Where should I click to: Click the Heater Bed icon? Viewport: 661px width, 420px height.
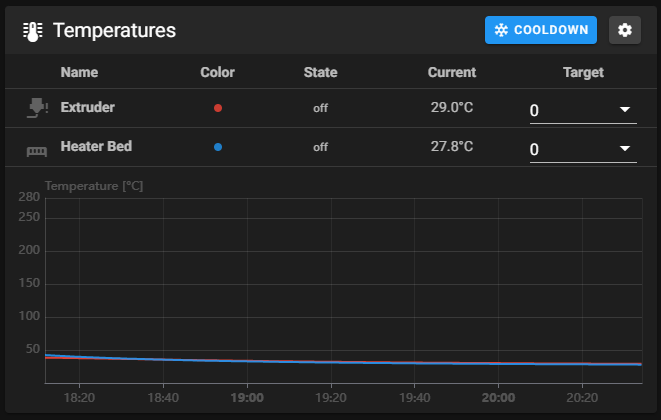pos(37,148)
